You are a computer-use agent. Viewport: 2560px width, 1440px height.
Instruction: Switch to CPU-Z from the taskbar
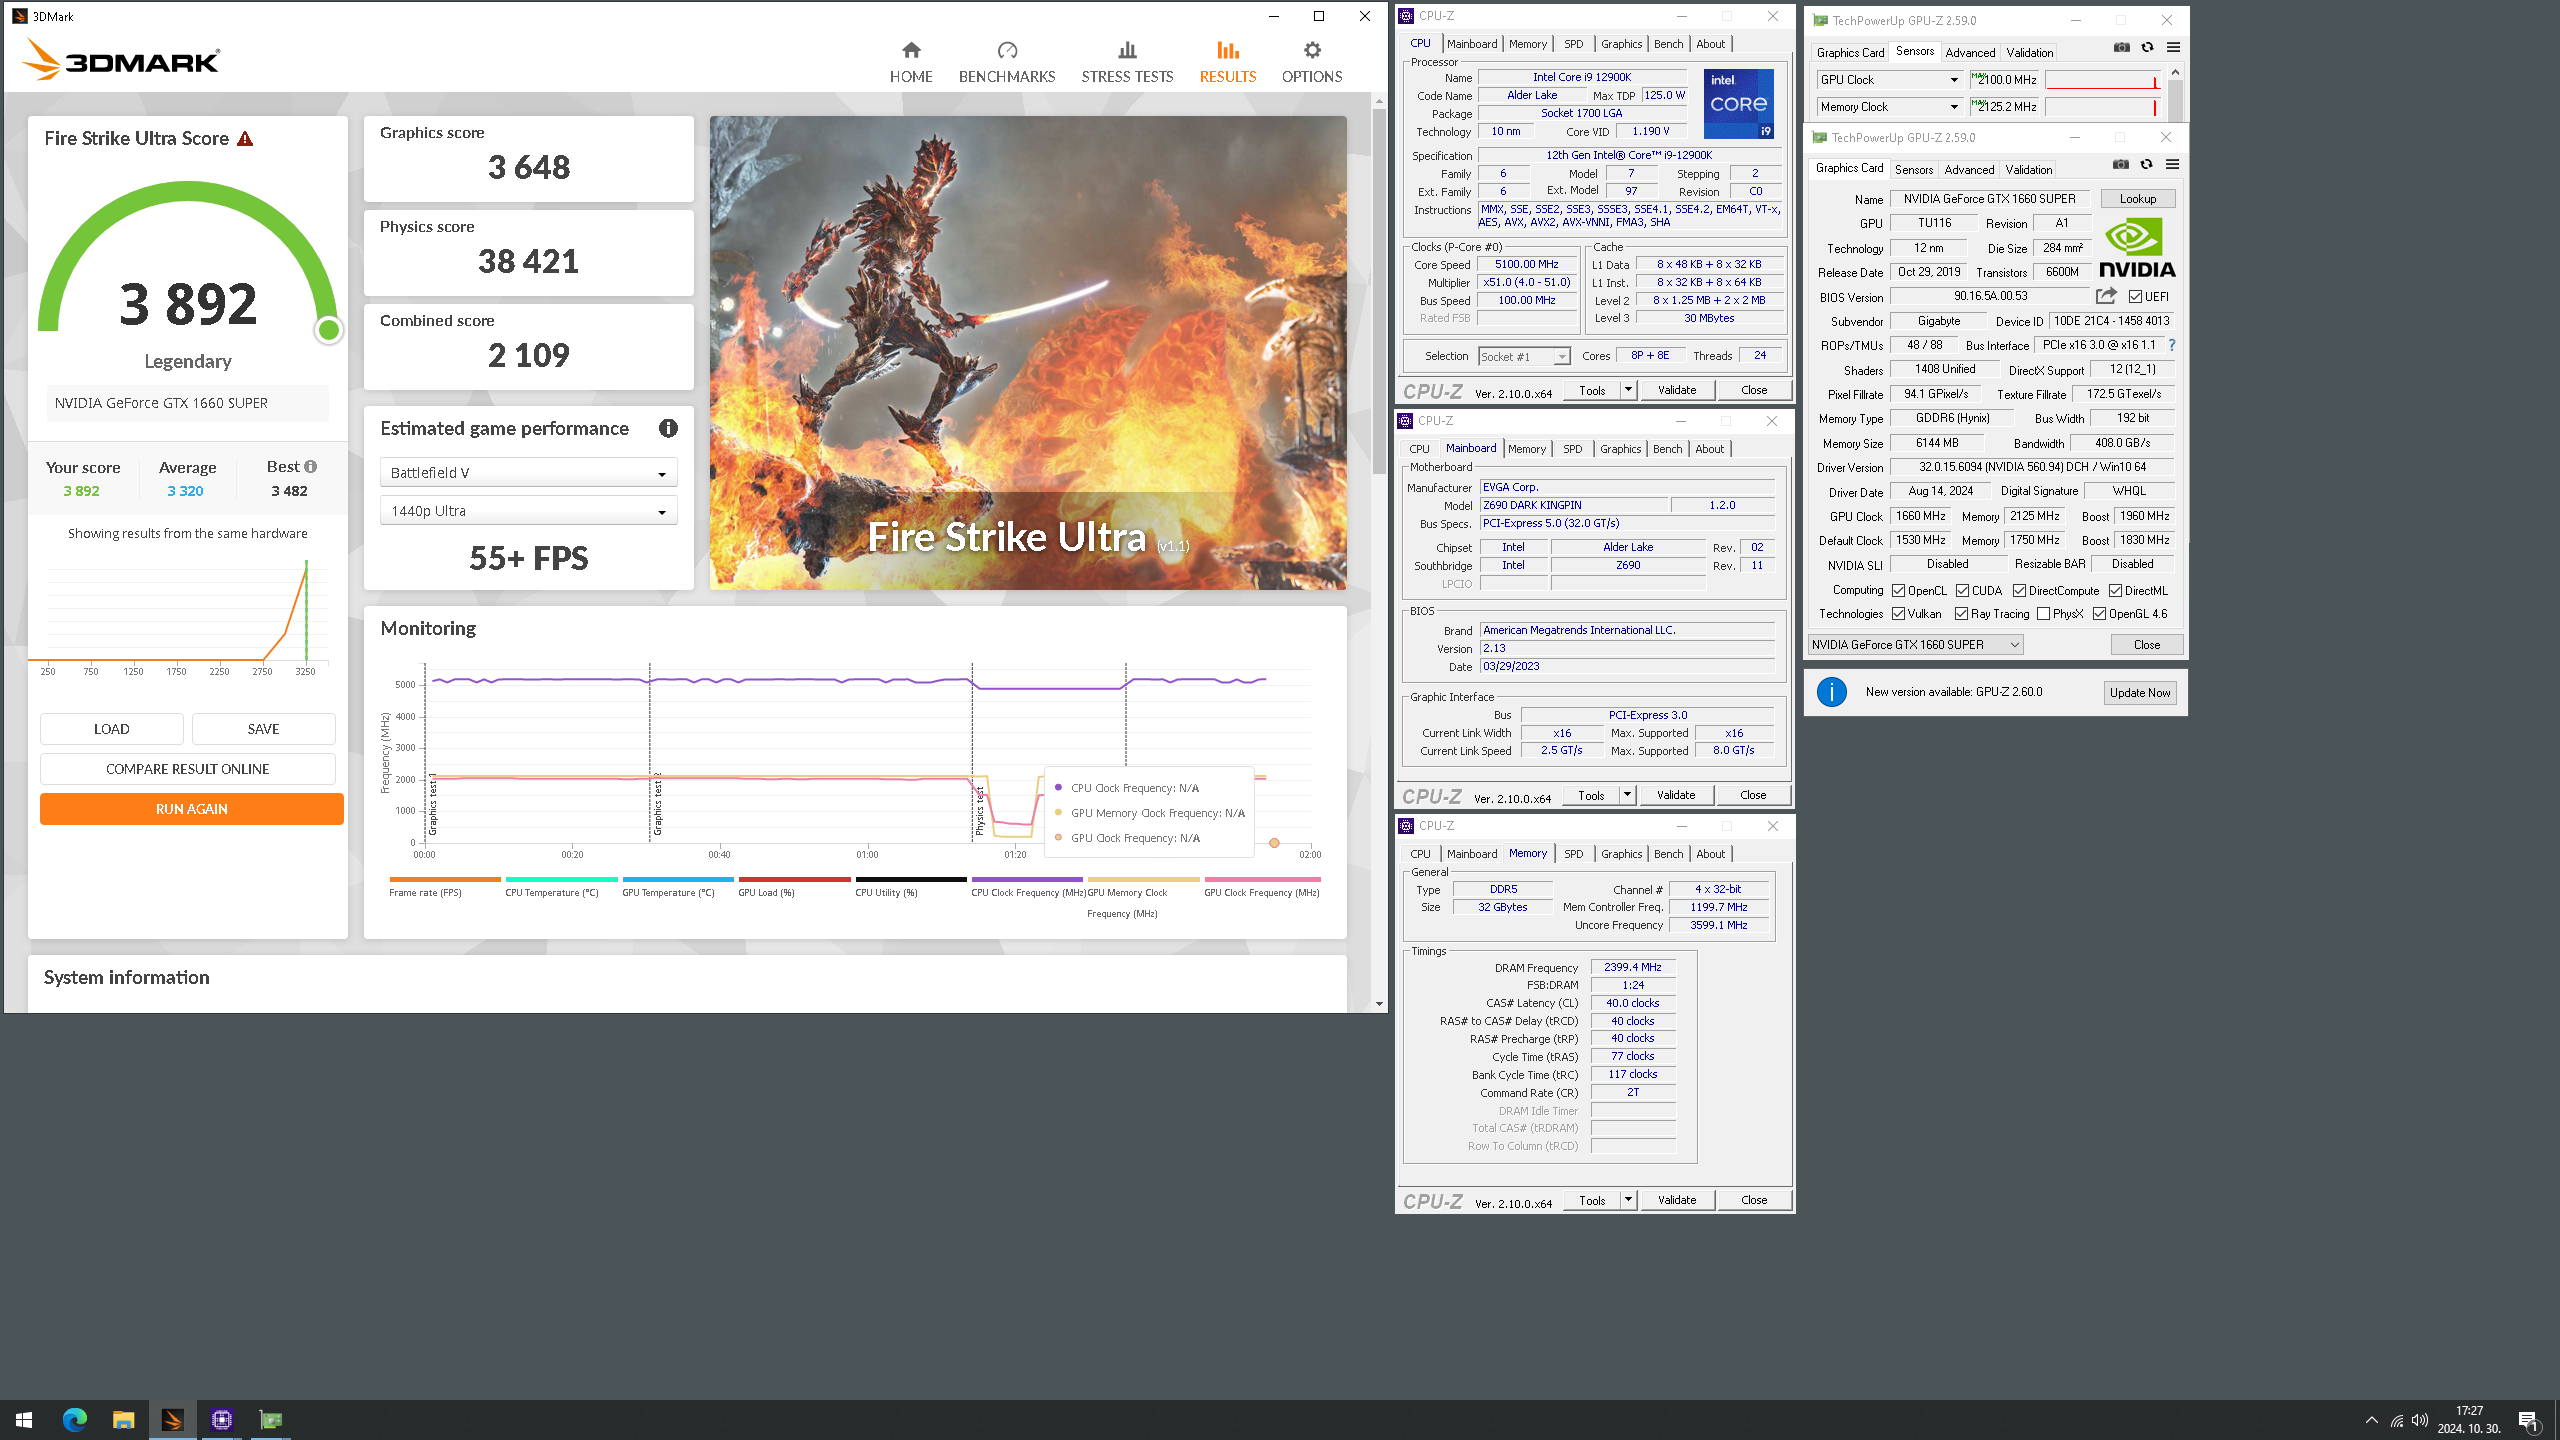click(221, 1420)
